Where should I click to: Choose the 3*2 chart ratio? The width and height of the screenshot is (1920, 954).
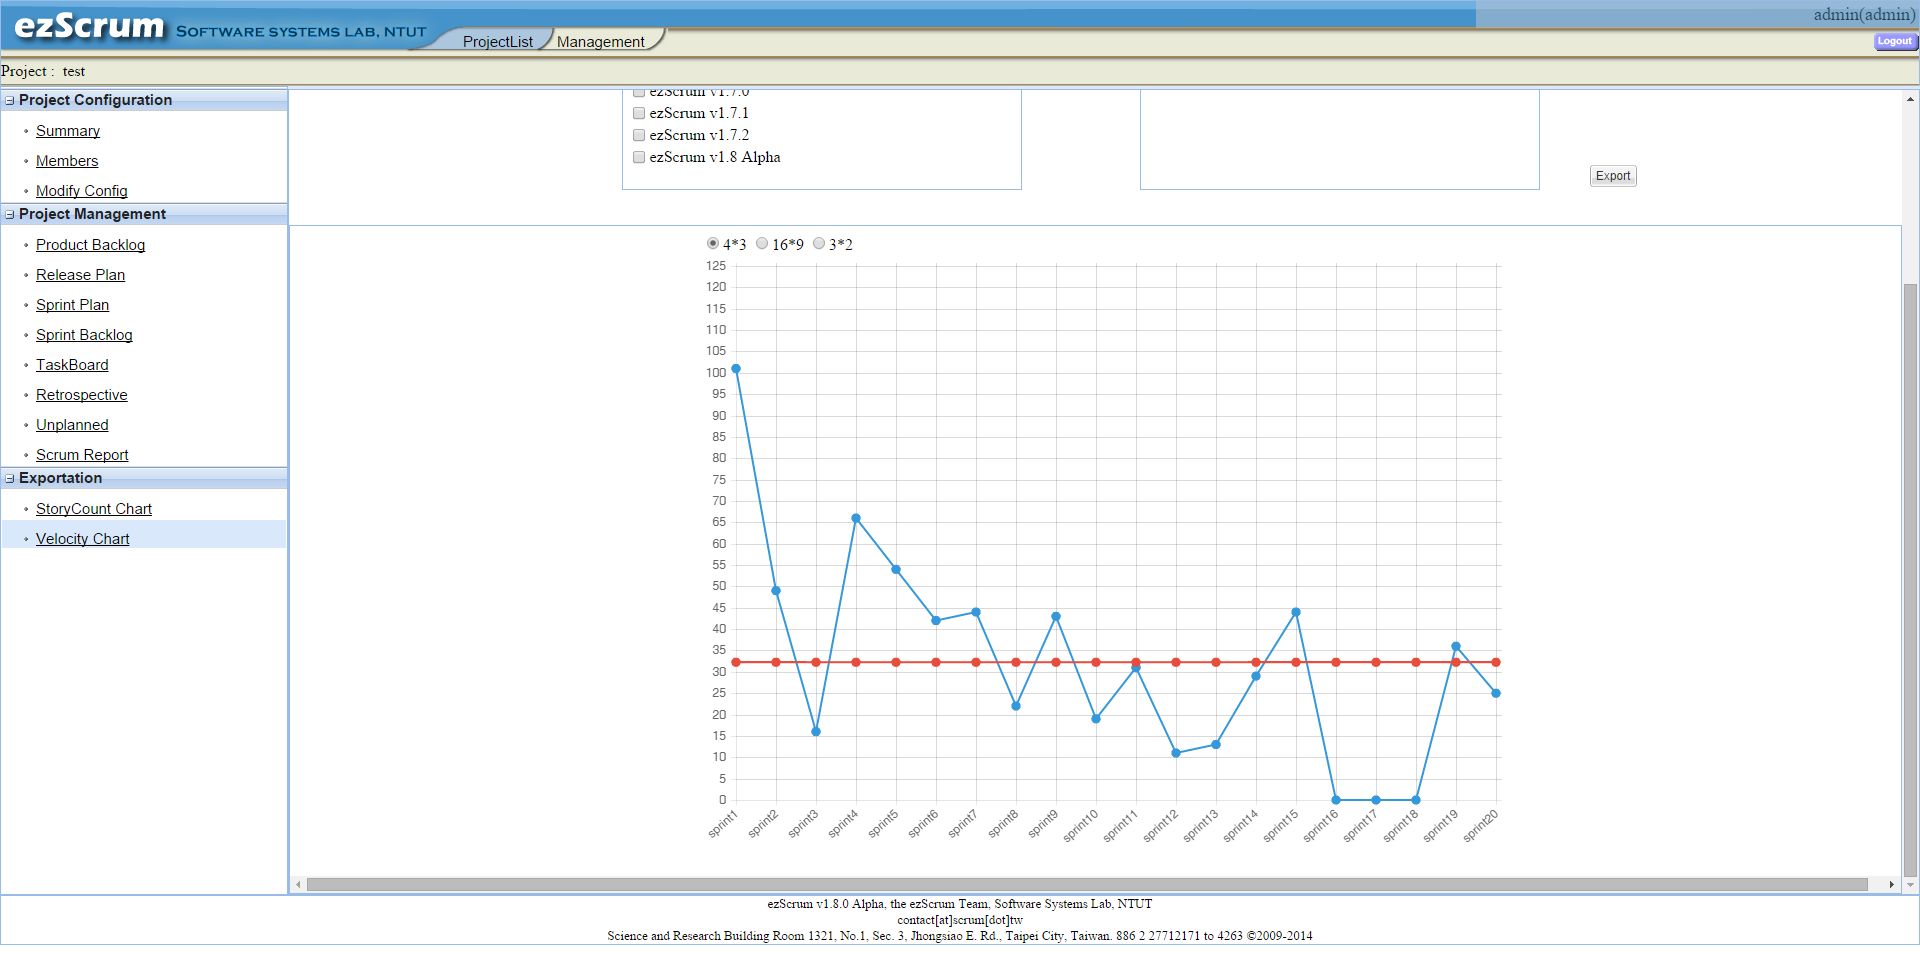(x=819, y=244)
